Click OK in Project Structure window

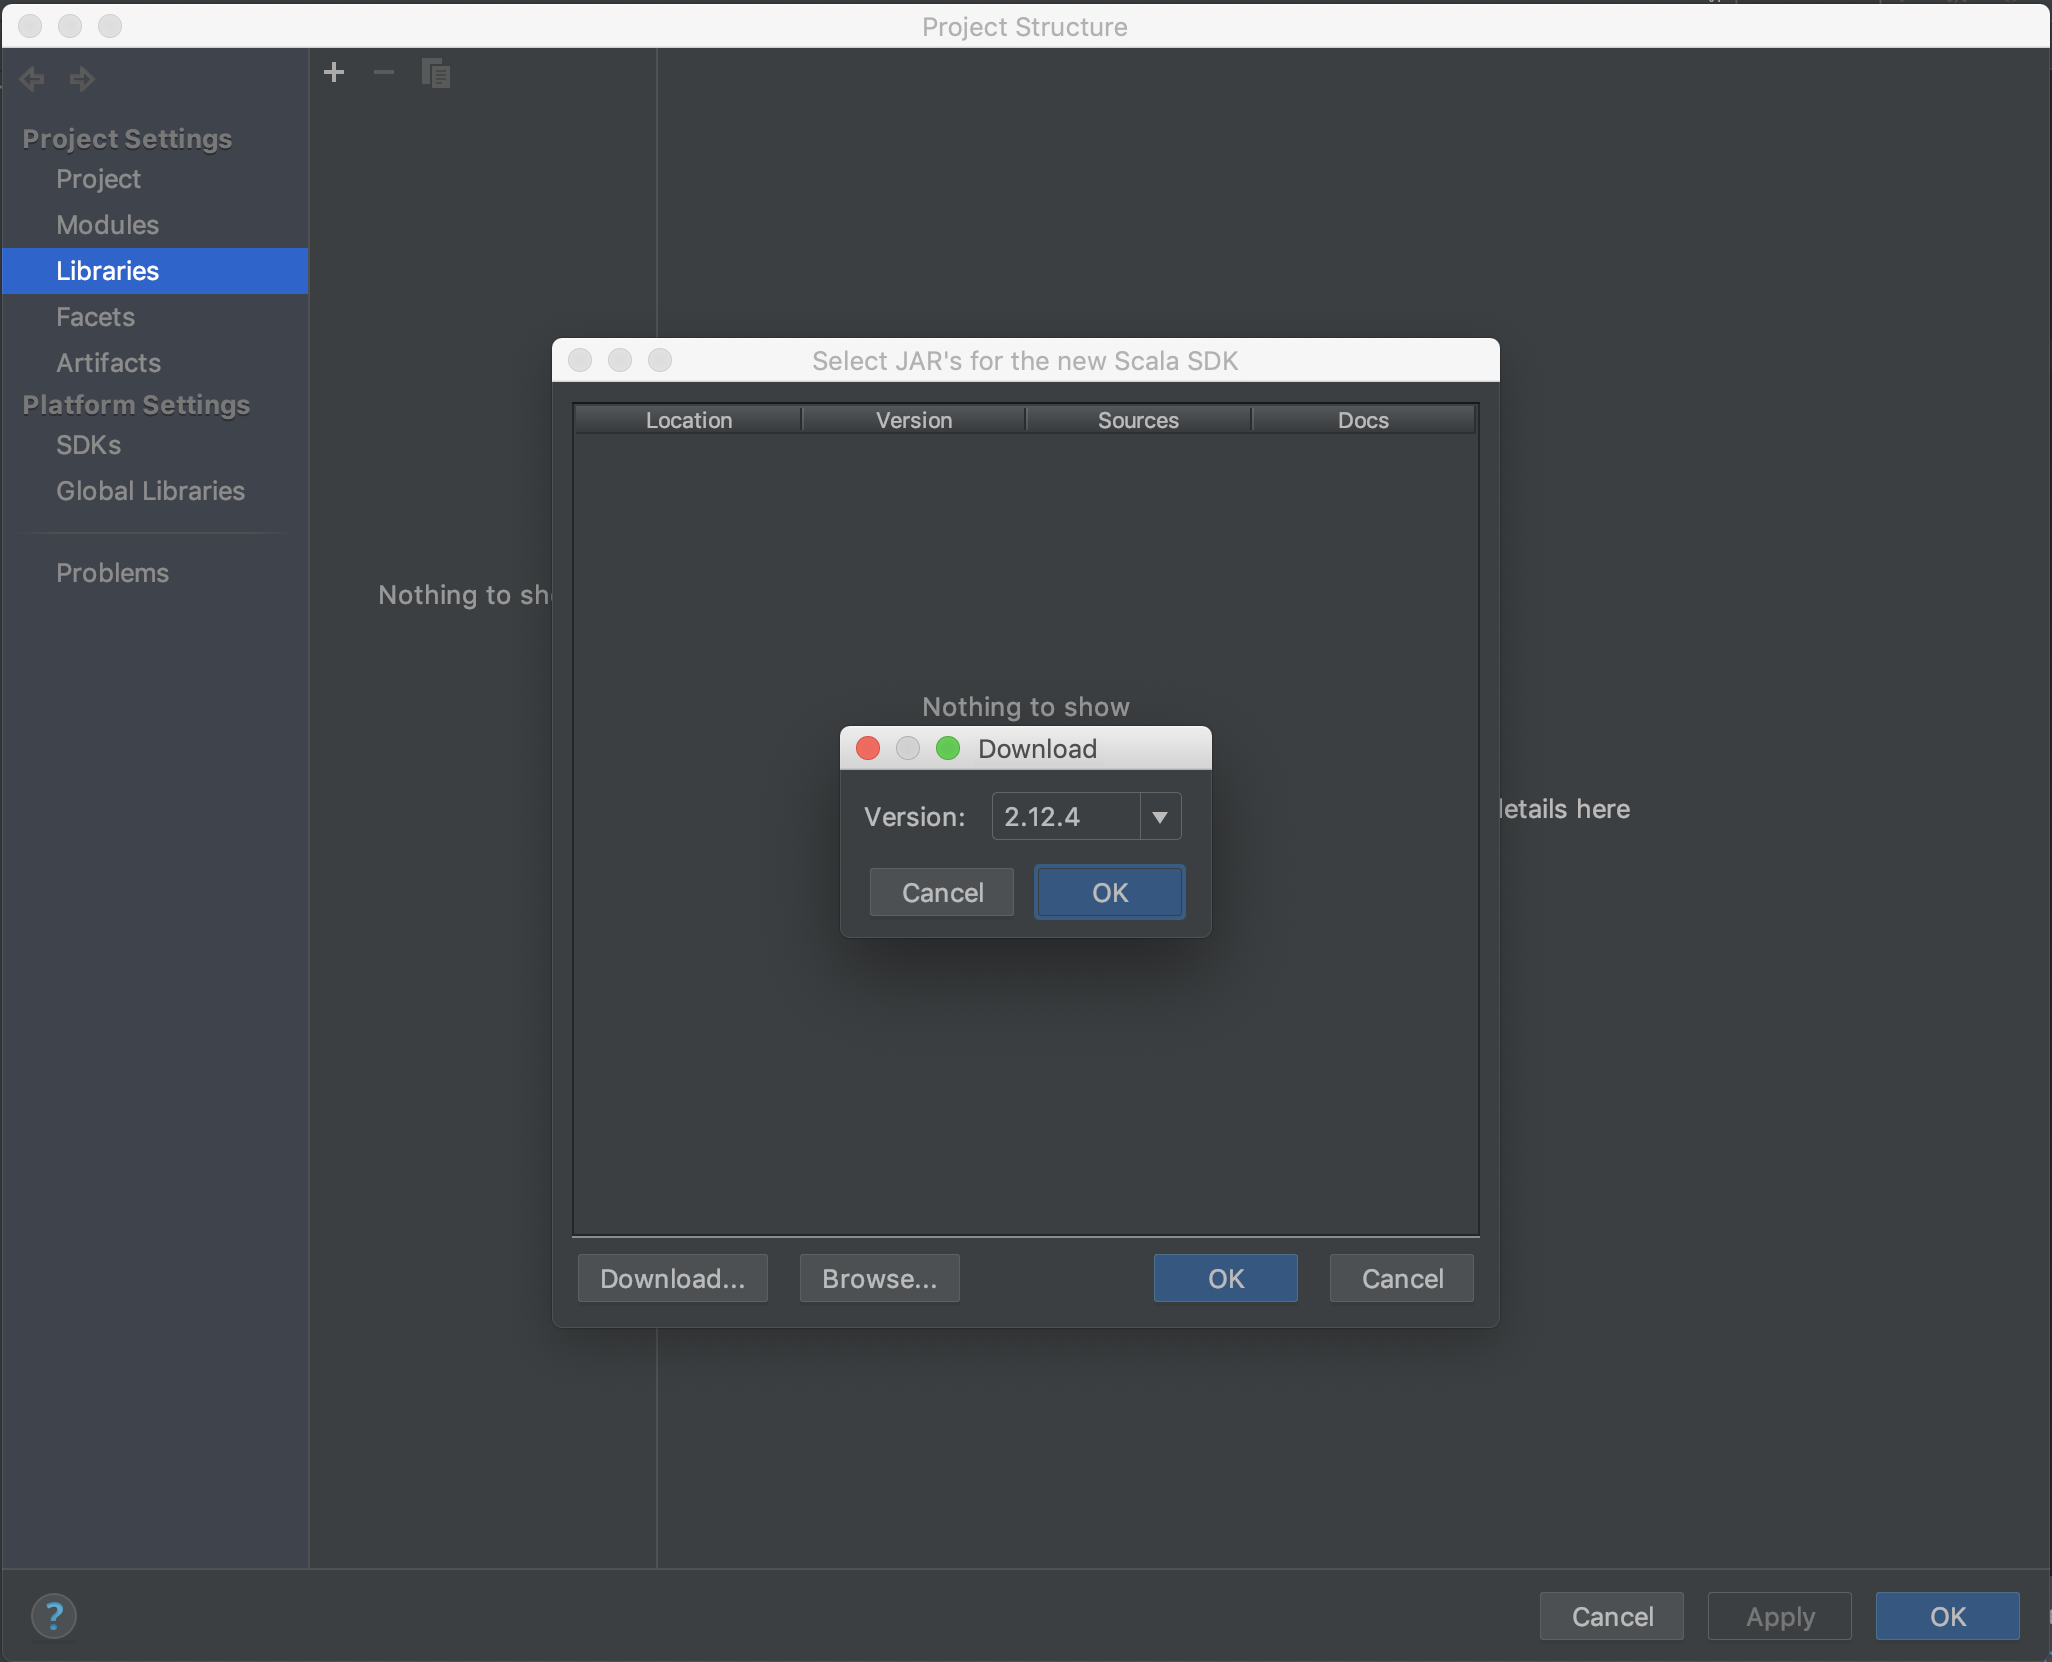(x=1948, y=1616)
